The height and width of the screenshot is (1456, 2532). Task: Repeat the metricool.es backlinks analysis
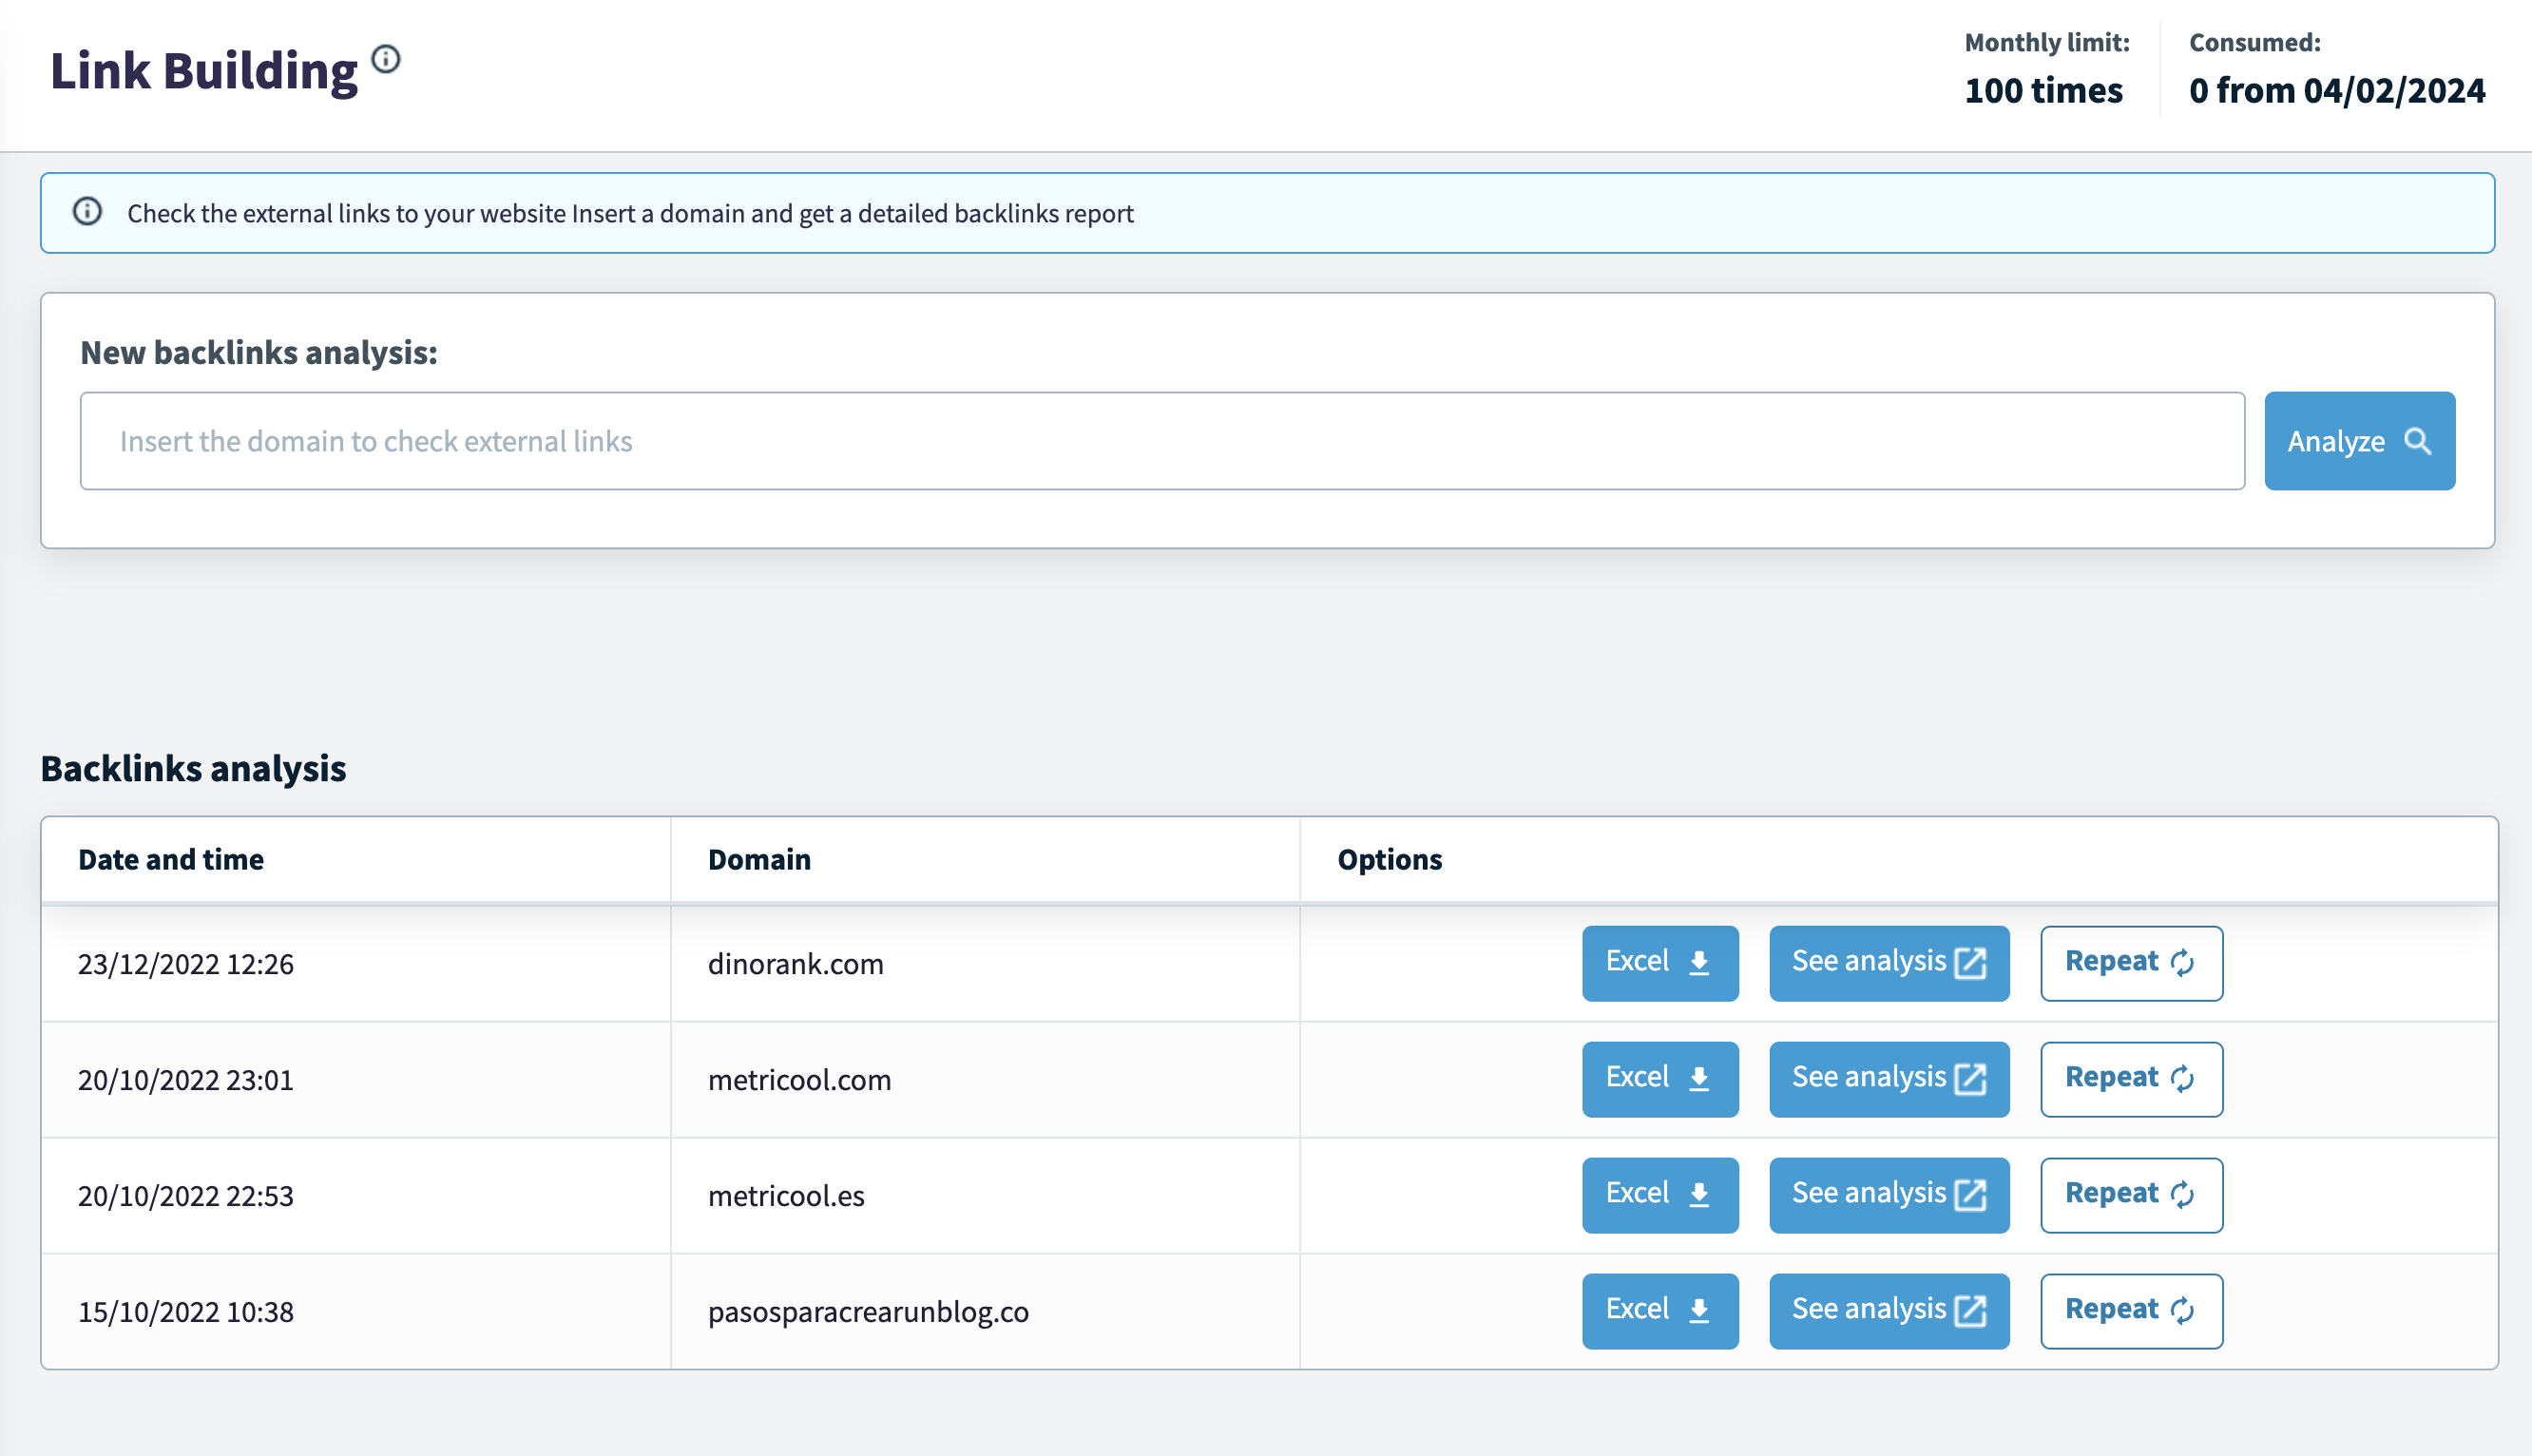point(2130,1195)
